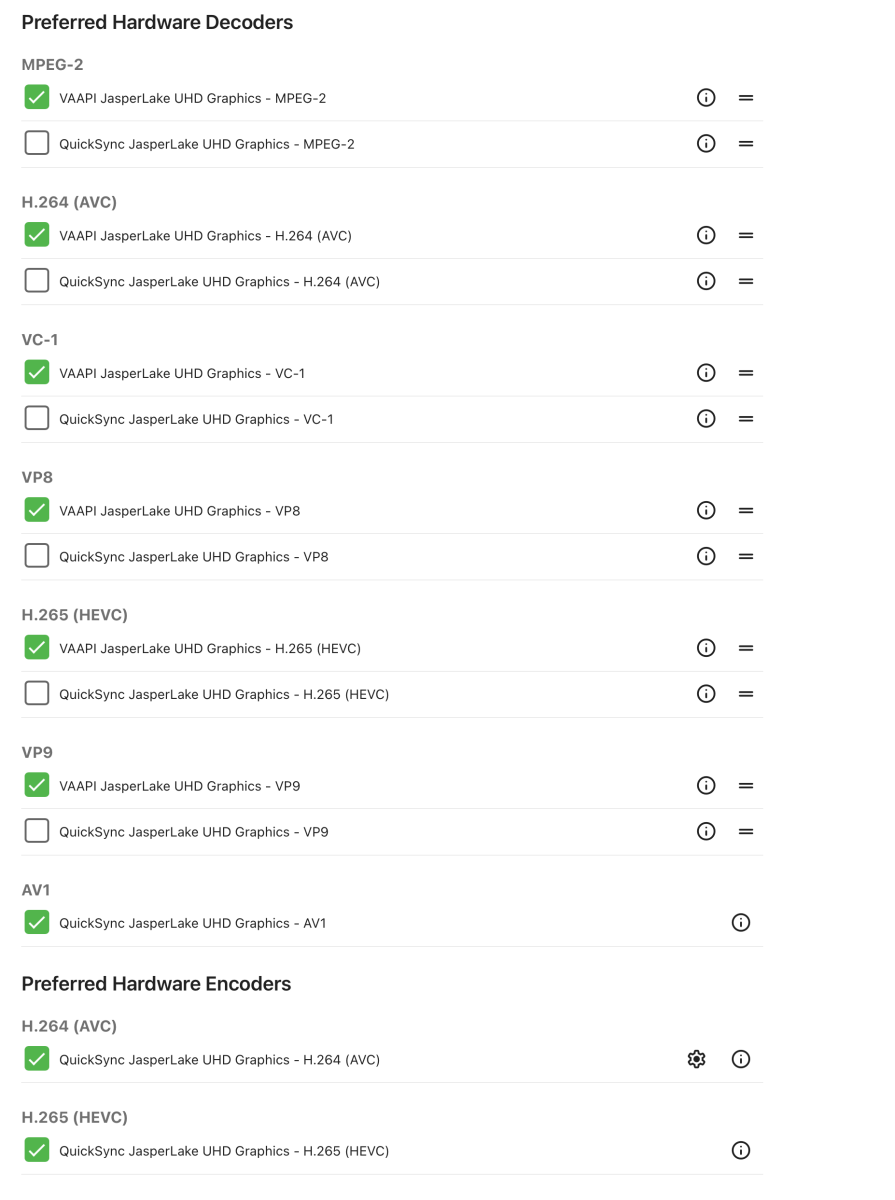Enable QuickSync H.265 (HEVC) decoder checkbox
The width and height of the screenshot is (895, 1200).
(37, 694)
